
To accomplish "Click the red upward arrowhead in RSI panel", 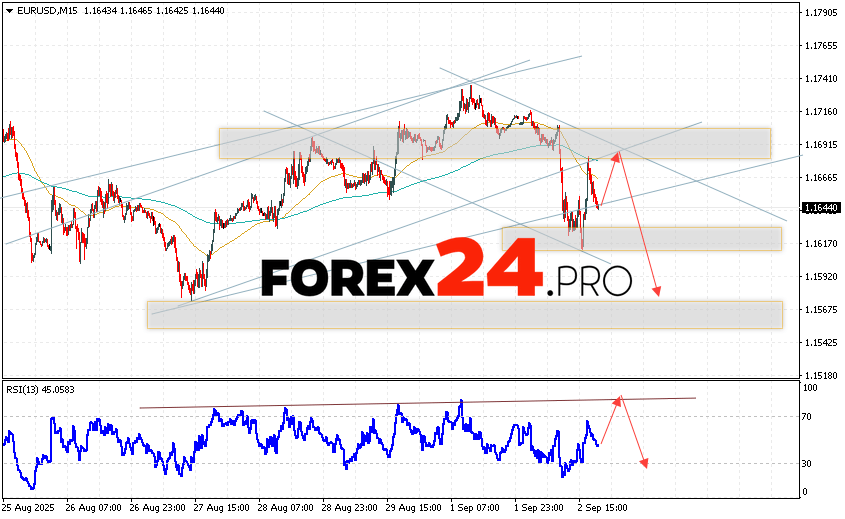I will (x=619, y=400).
